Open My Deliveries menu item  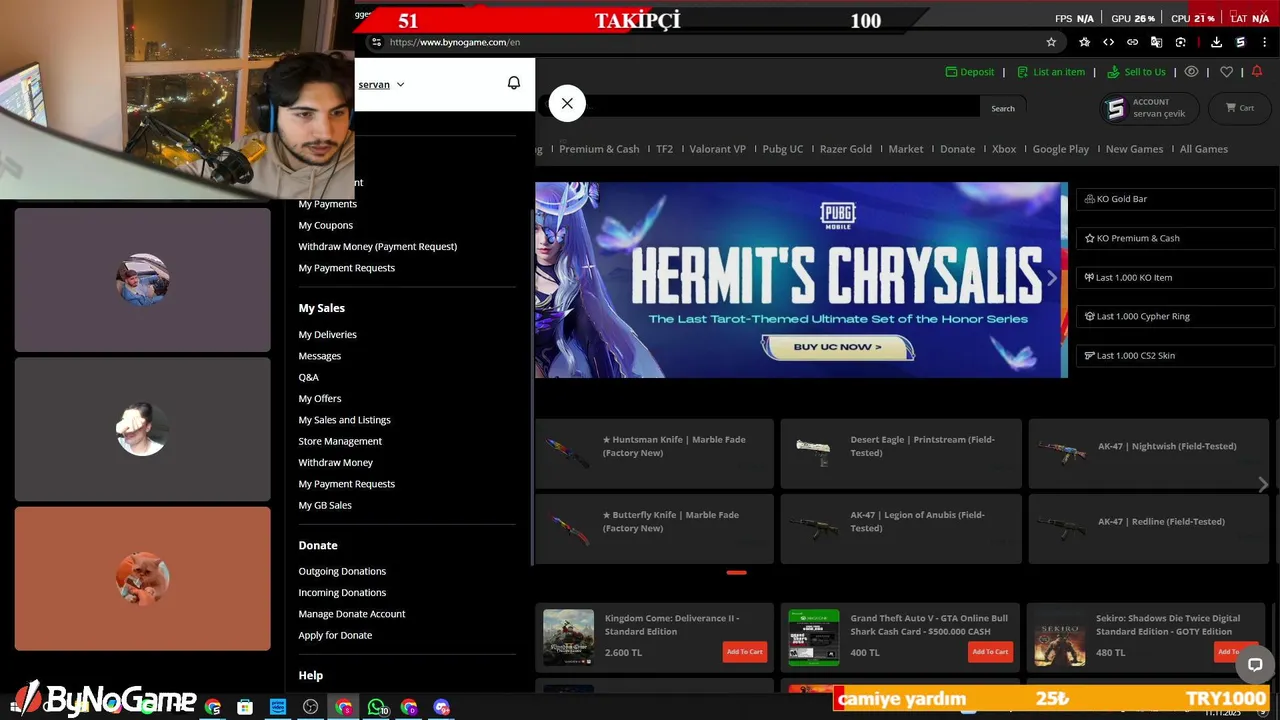pos(327,334)
